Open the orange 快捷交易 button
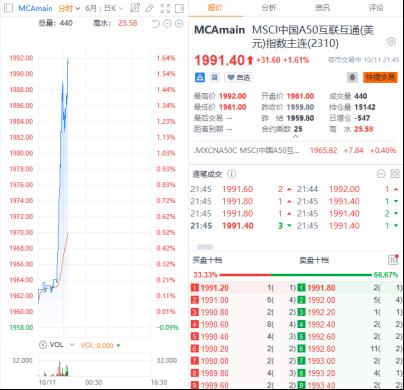The image size is (404, 390). point(380,77)
